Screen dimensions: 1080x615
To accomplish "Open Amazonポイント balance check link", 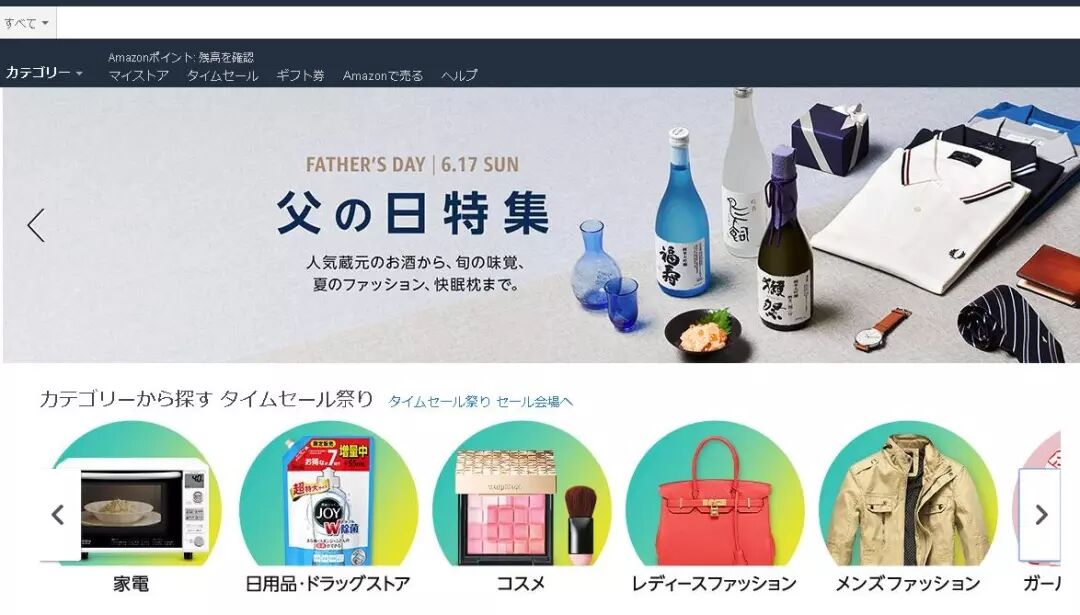I will point(180,57).
